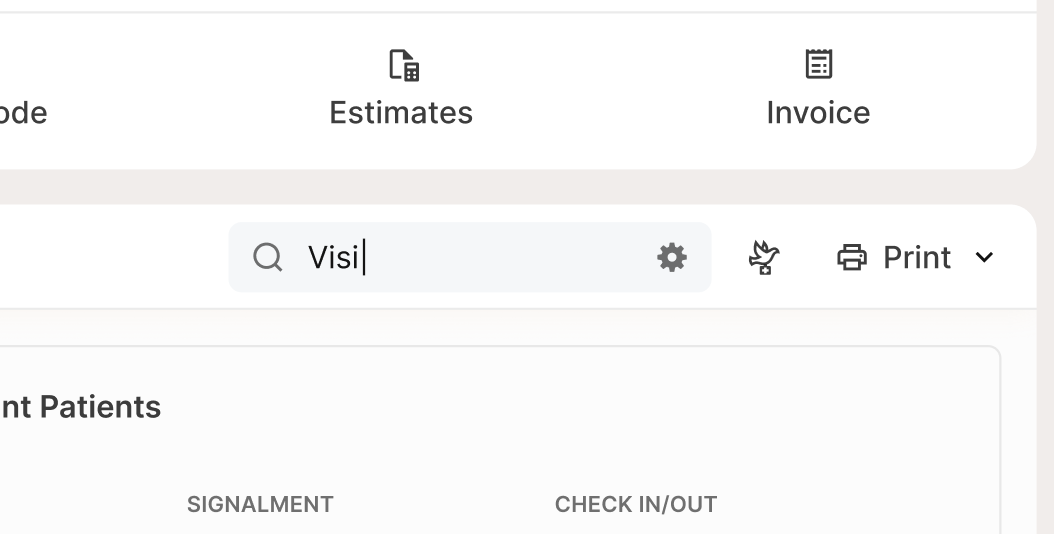Open the Estimates tab
Viewport: 1054px width, 534px height.
pyautogui.click(x=401, y=112)
